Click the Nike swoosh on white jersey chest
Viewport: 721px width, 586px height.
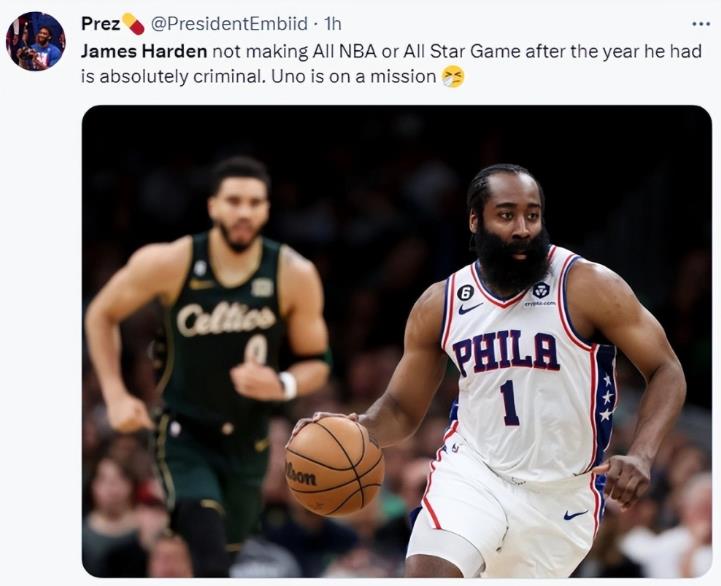[470, 309]
